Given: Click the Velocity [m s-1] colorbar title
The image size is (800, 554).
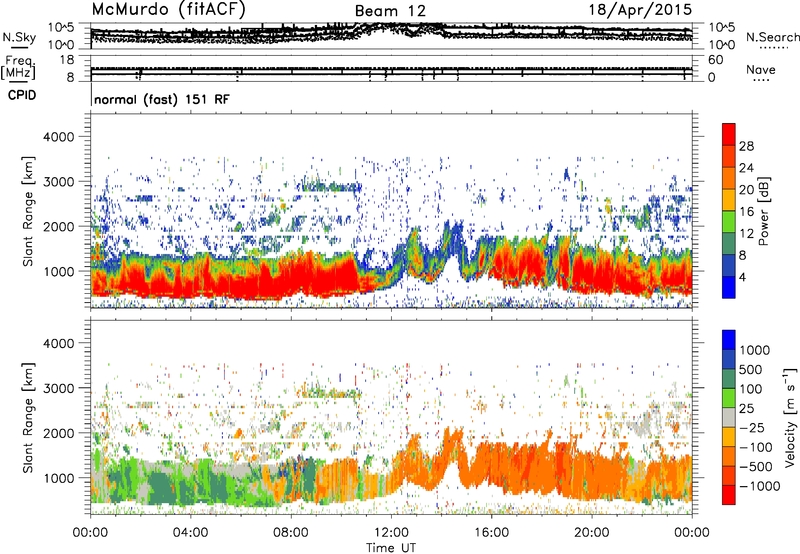Looking at the screenshot, I should pyautogui.click(x=790, y=417).
